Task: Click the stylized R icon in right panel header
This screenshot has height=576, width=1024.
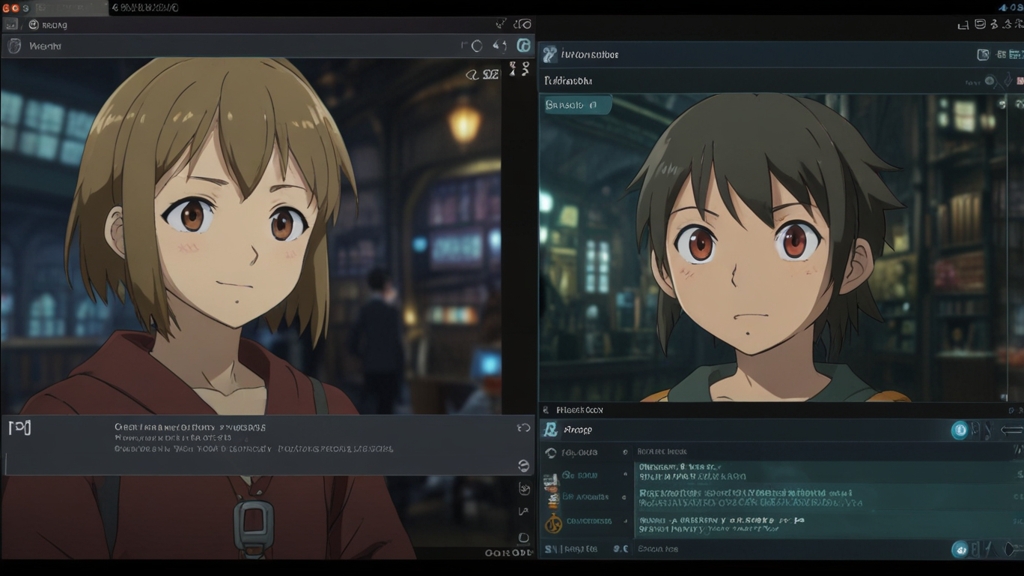Action: click(551, 429)
